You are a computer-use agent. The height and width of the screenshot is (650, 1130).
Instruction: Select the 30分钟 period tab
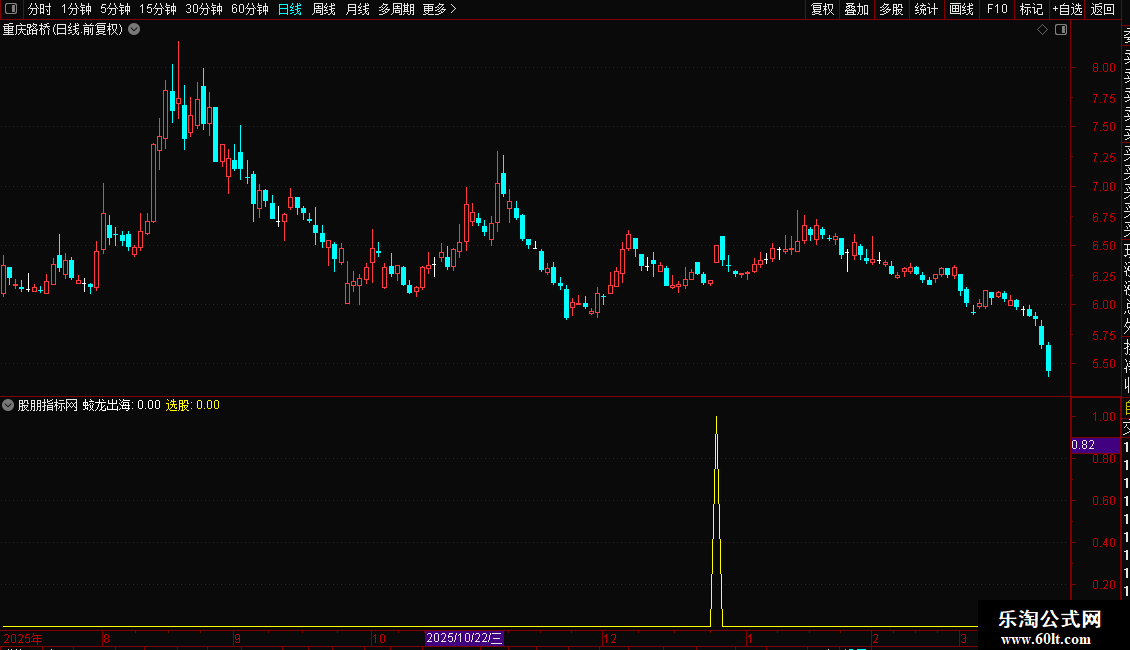pyautogui.click(x=204, y=9)
